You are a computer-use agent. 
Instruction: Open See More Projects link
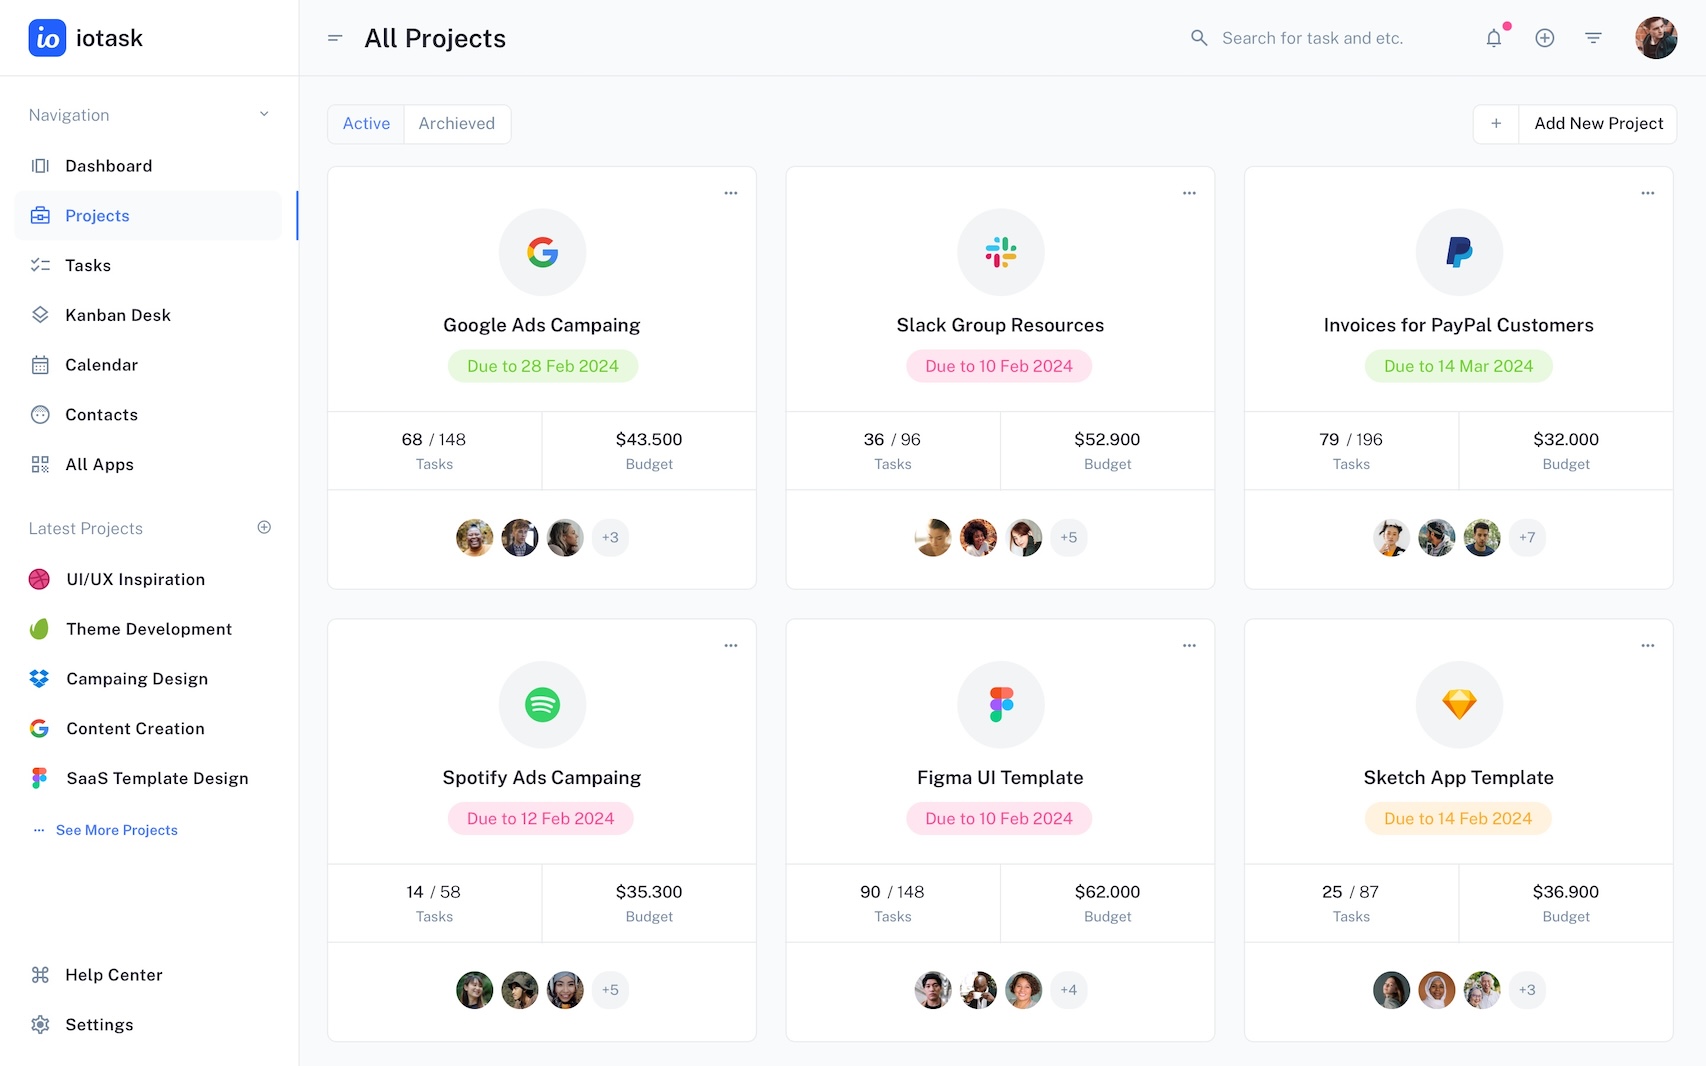(116, 830)
